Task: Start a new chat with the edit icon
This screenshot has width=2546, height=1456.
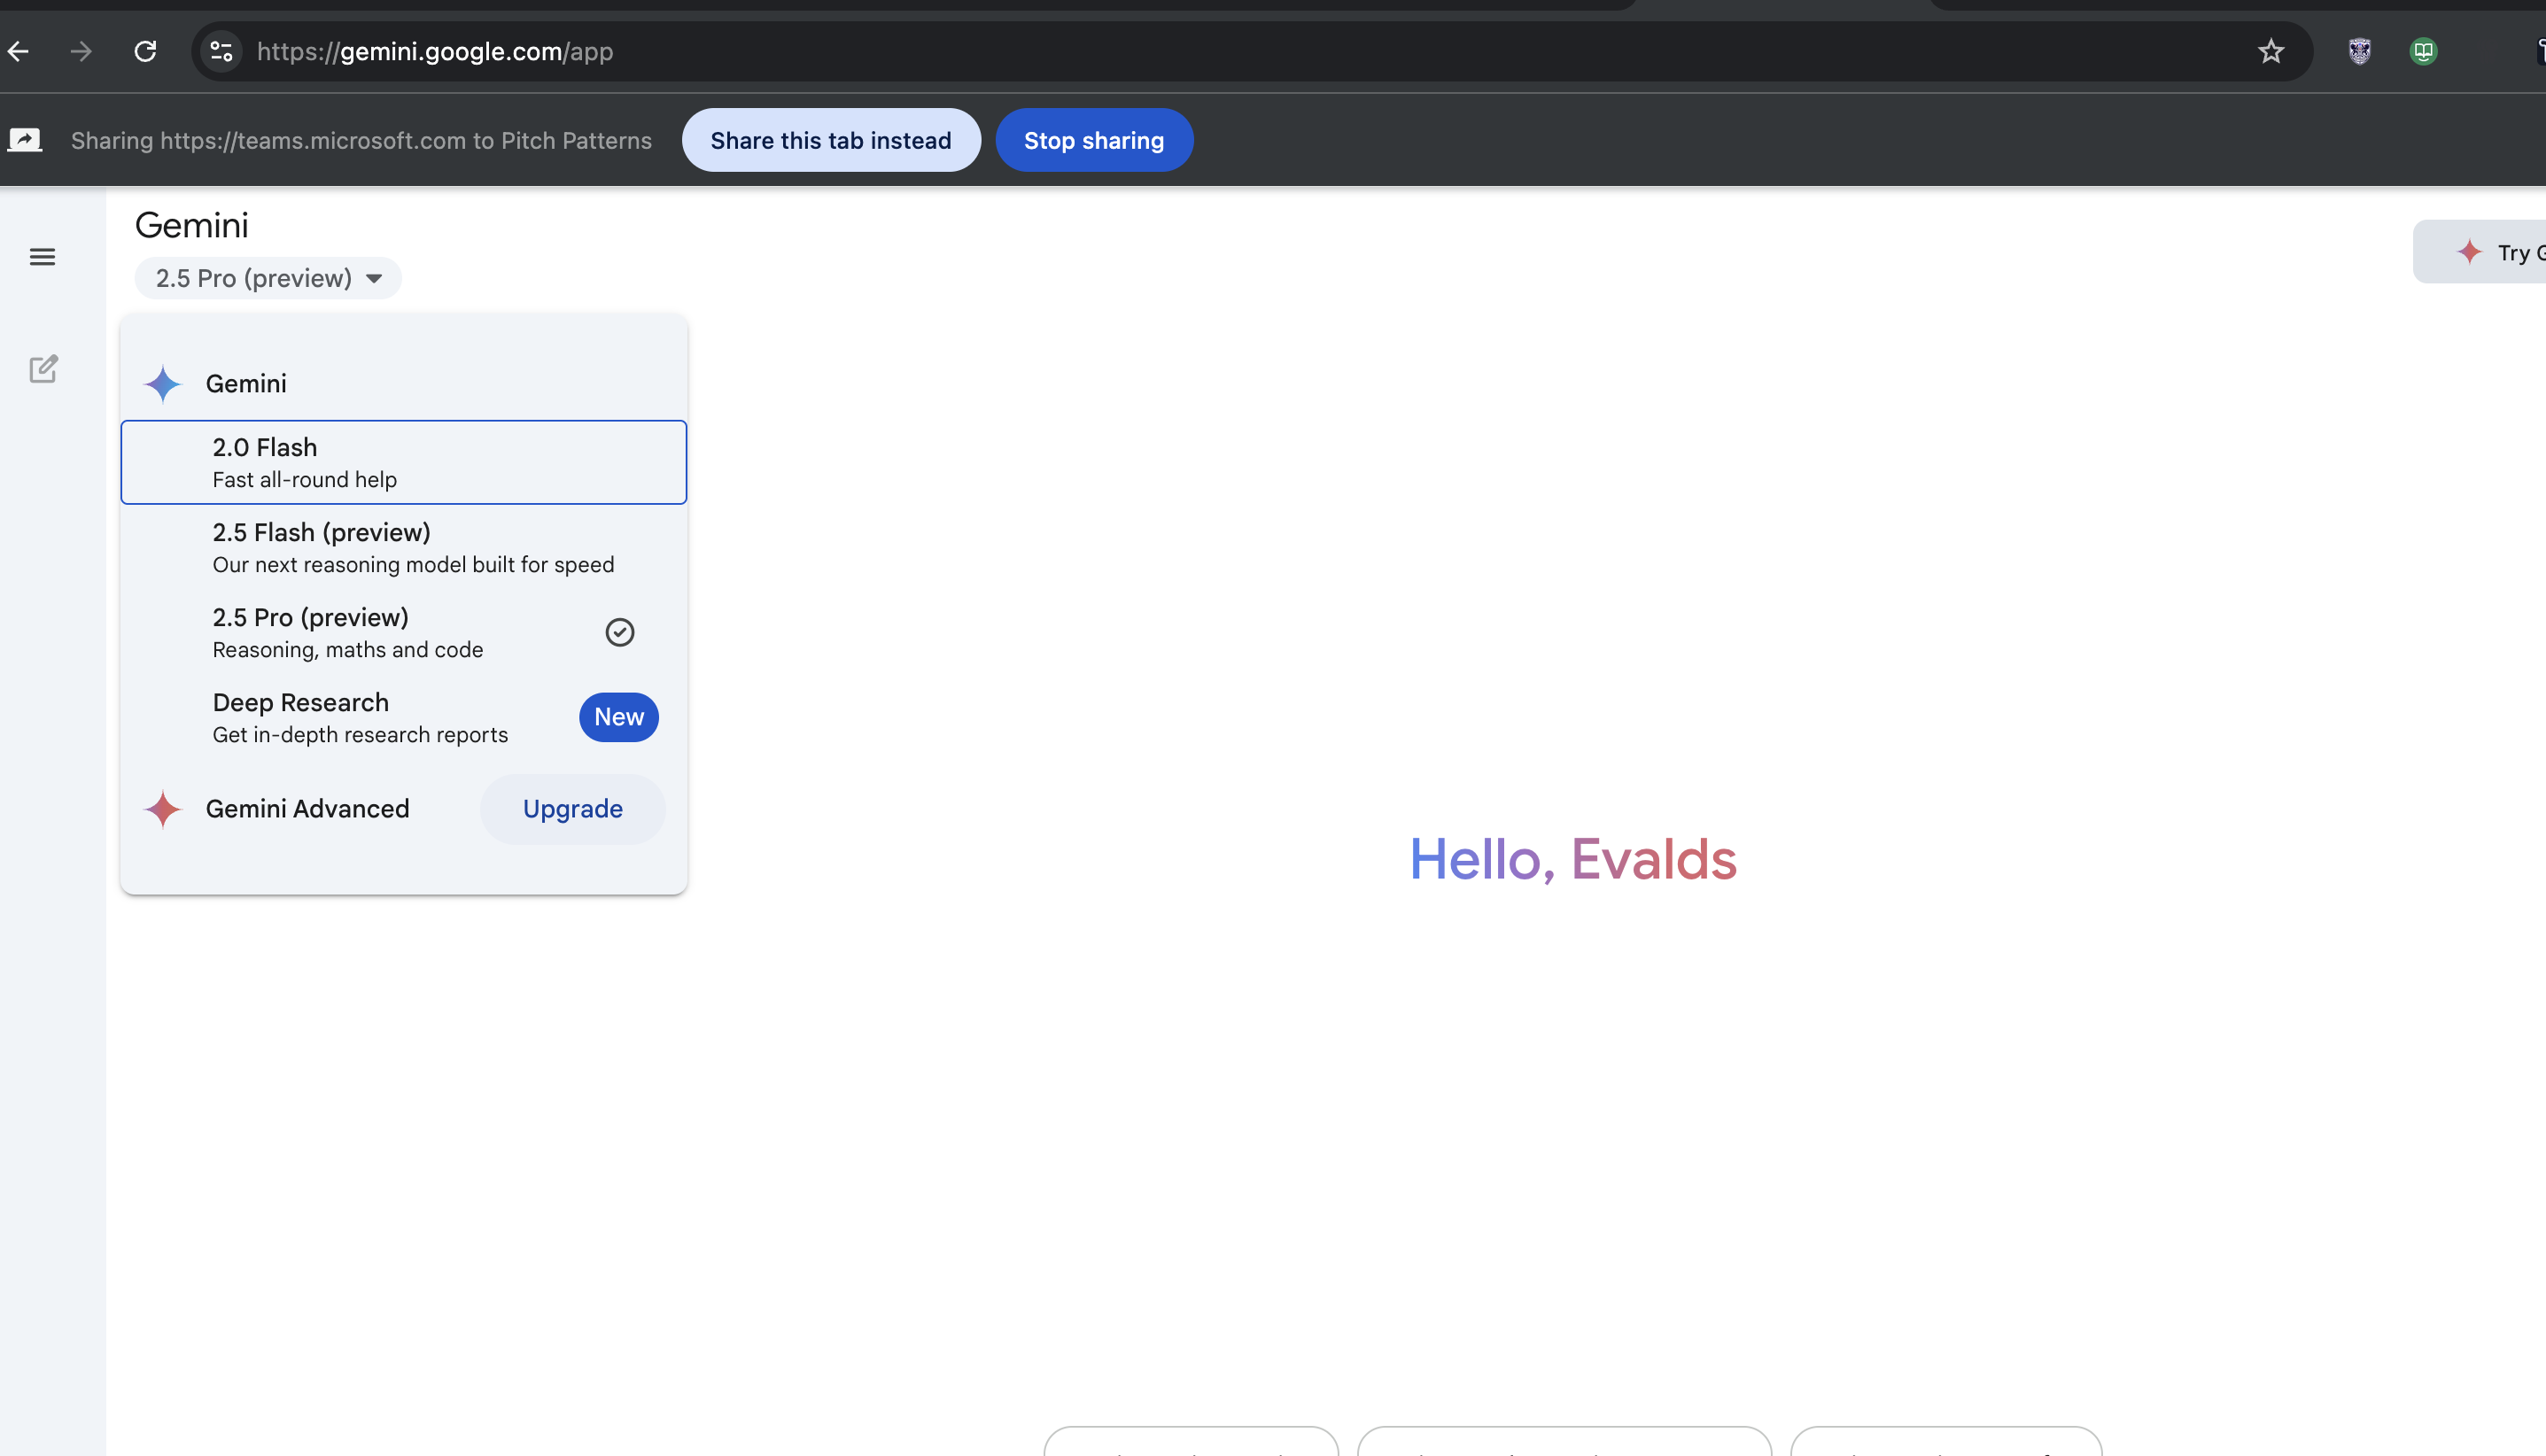Action: [43, 369]
